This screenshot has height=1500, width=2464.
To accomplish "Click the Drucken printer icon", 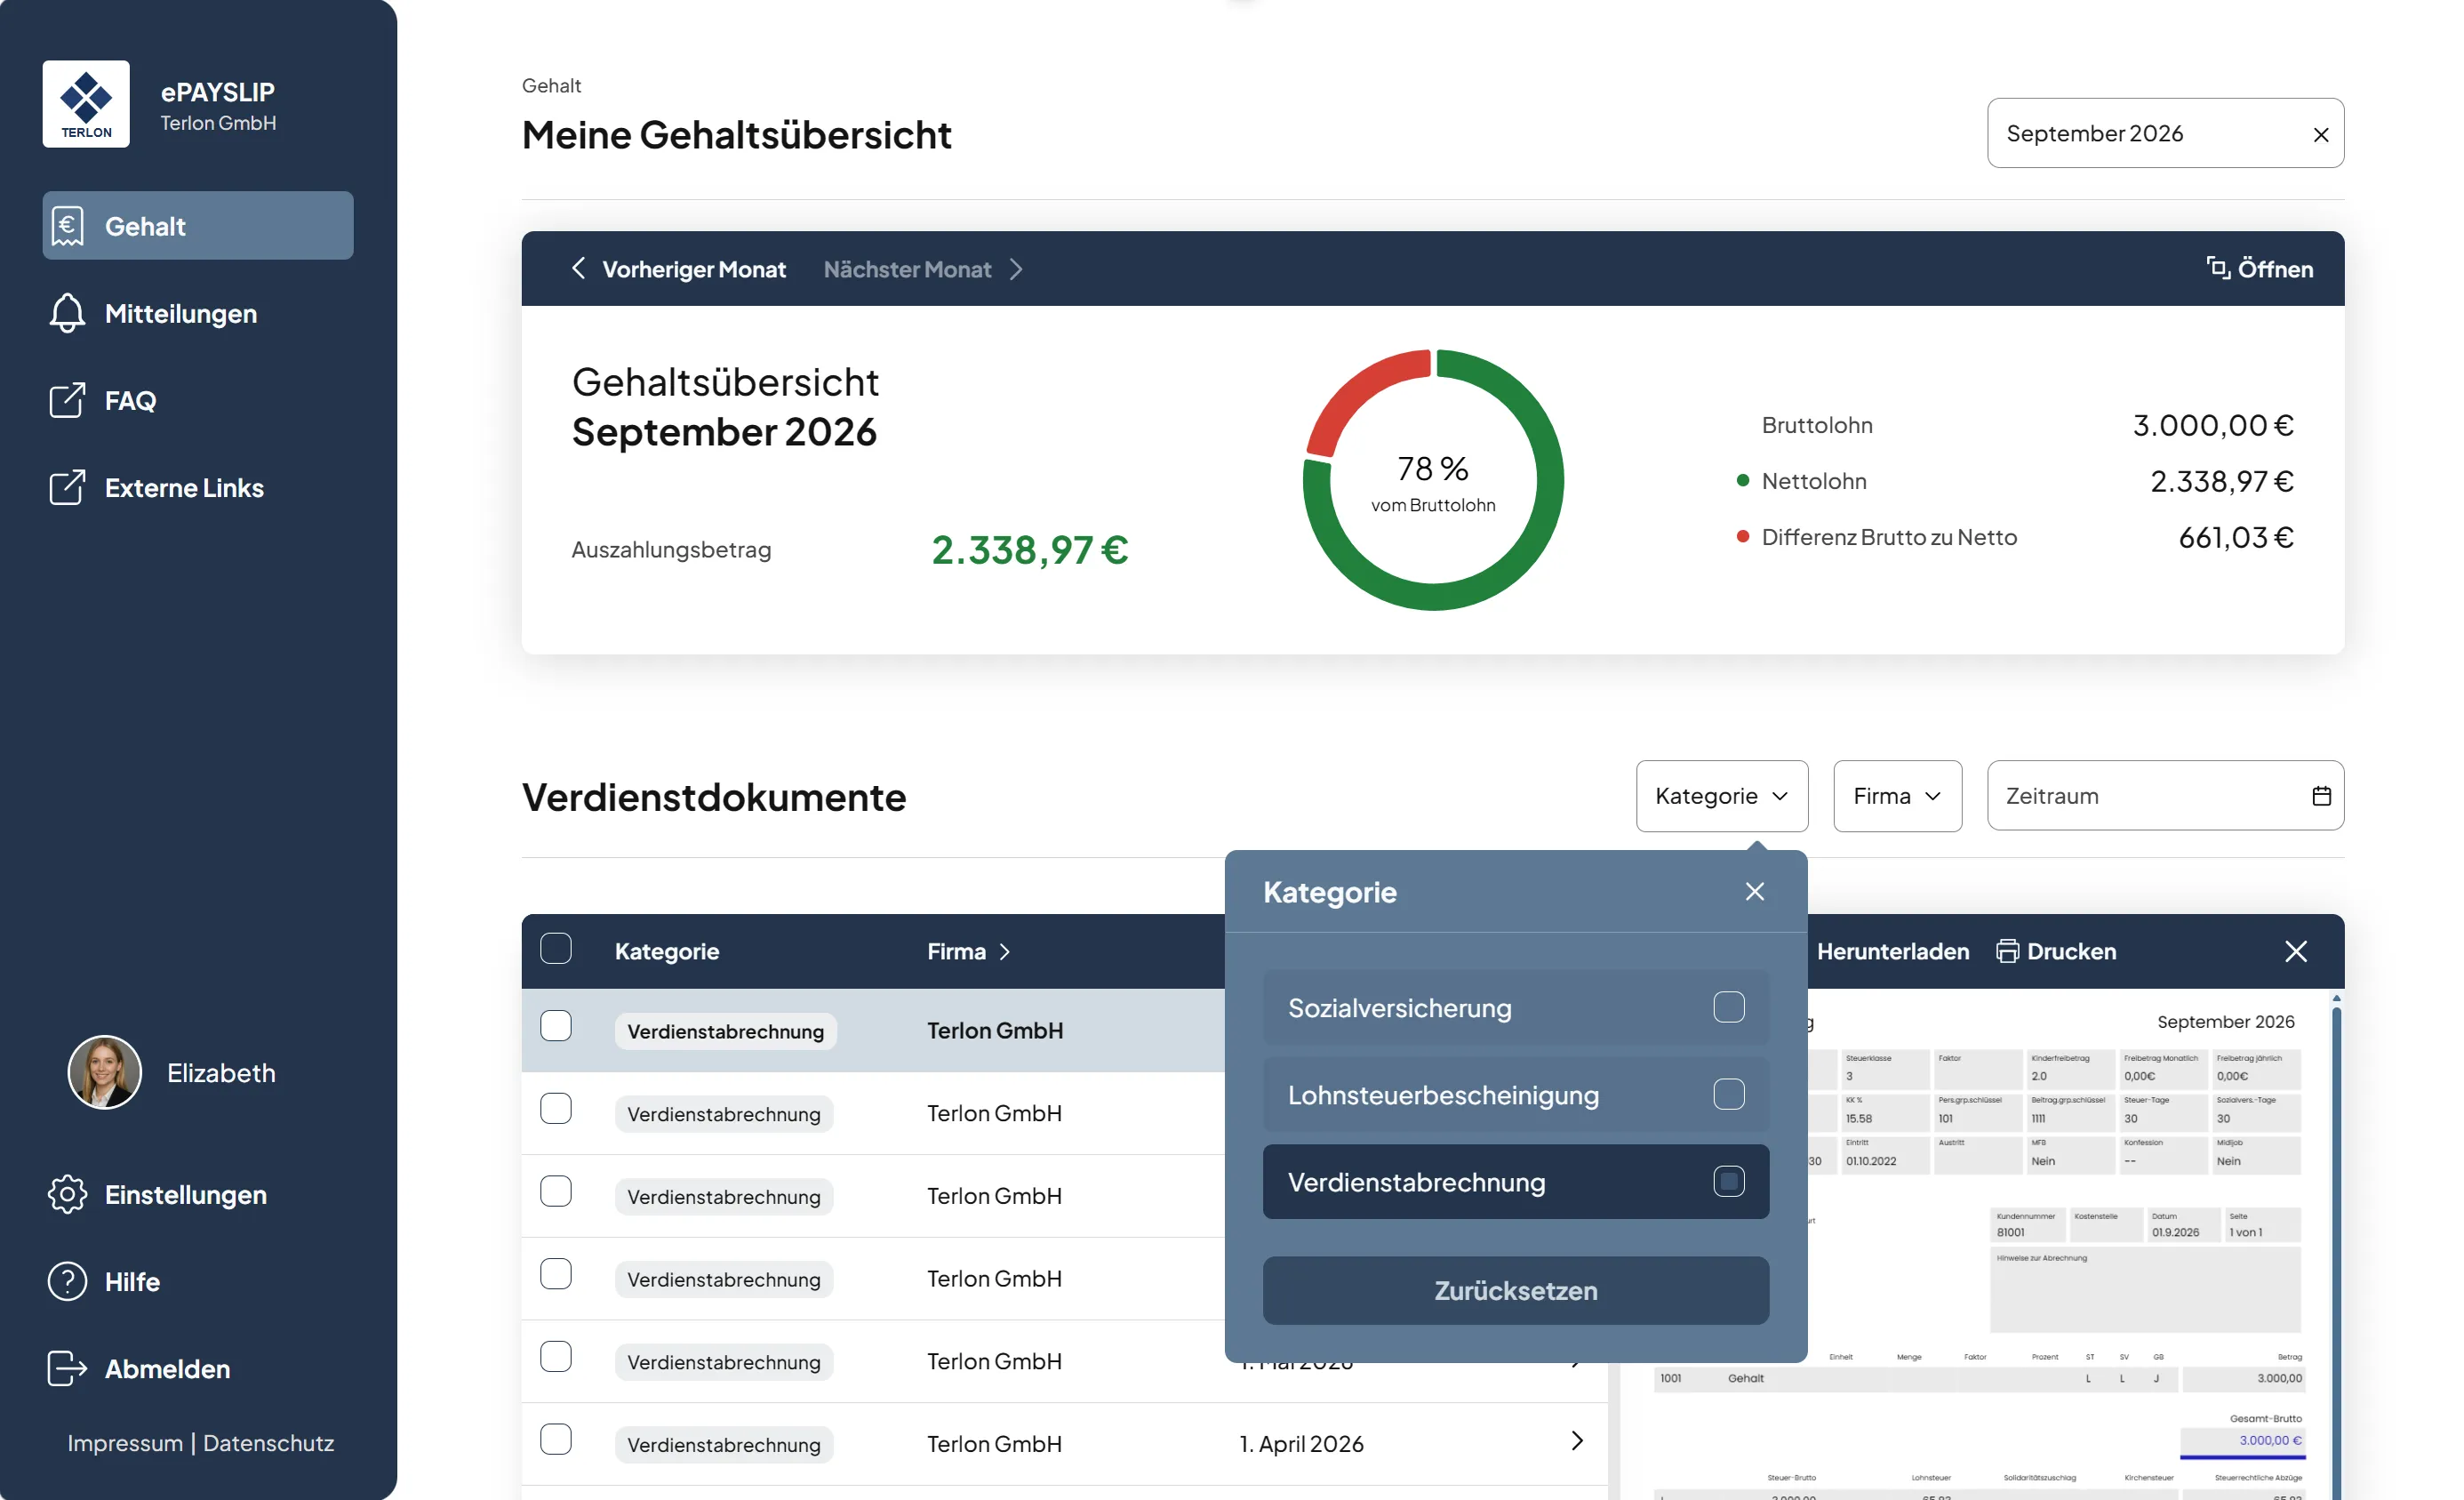I will (2007, 952).
